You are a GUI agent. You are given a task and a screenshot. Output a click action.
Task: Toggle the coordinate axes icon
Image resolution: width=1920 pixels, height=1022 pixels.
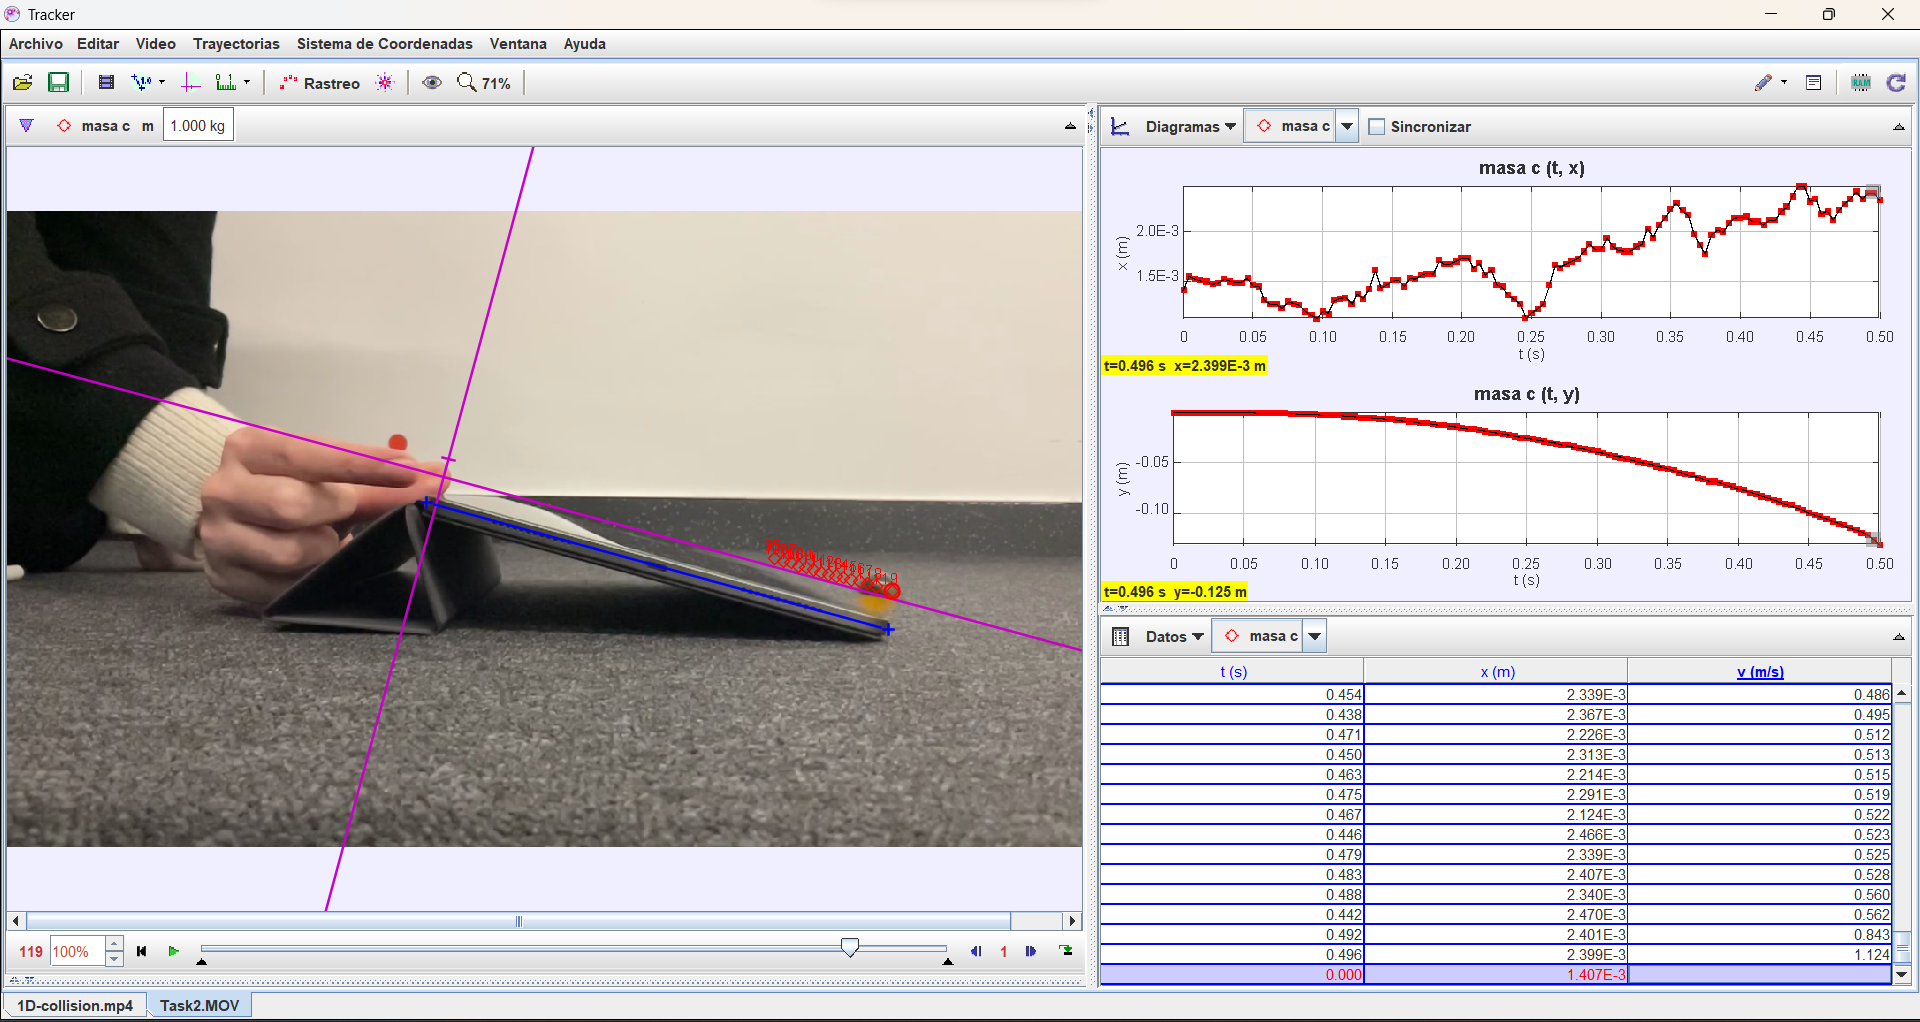click(x=191, y=83)
